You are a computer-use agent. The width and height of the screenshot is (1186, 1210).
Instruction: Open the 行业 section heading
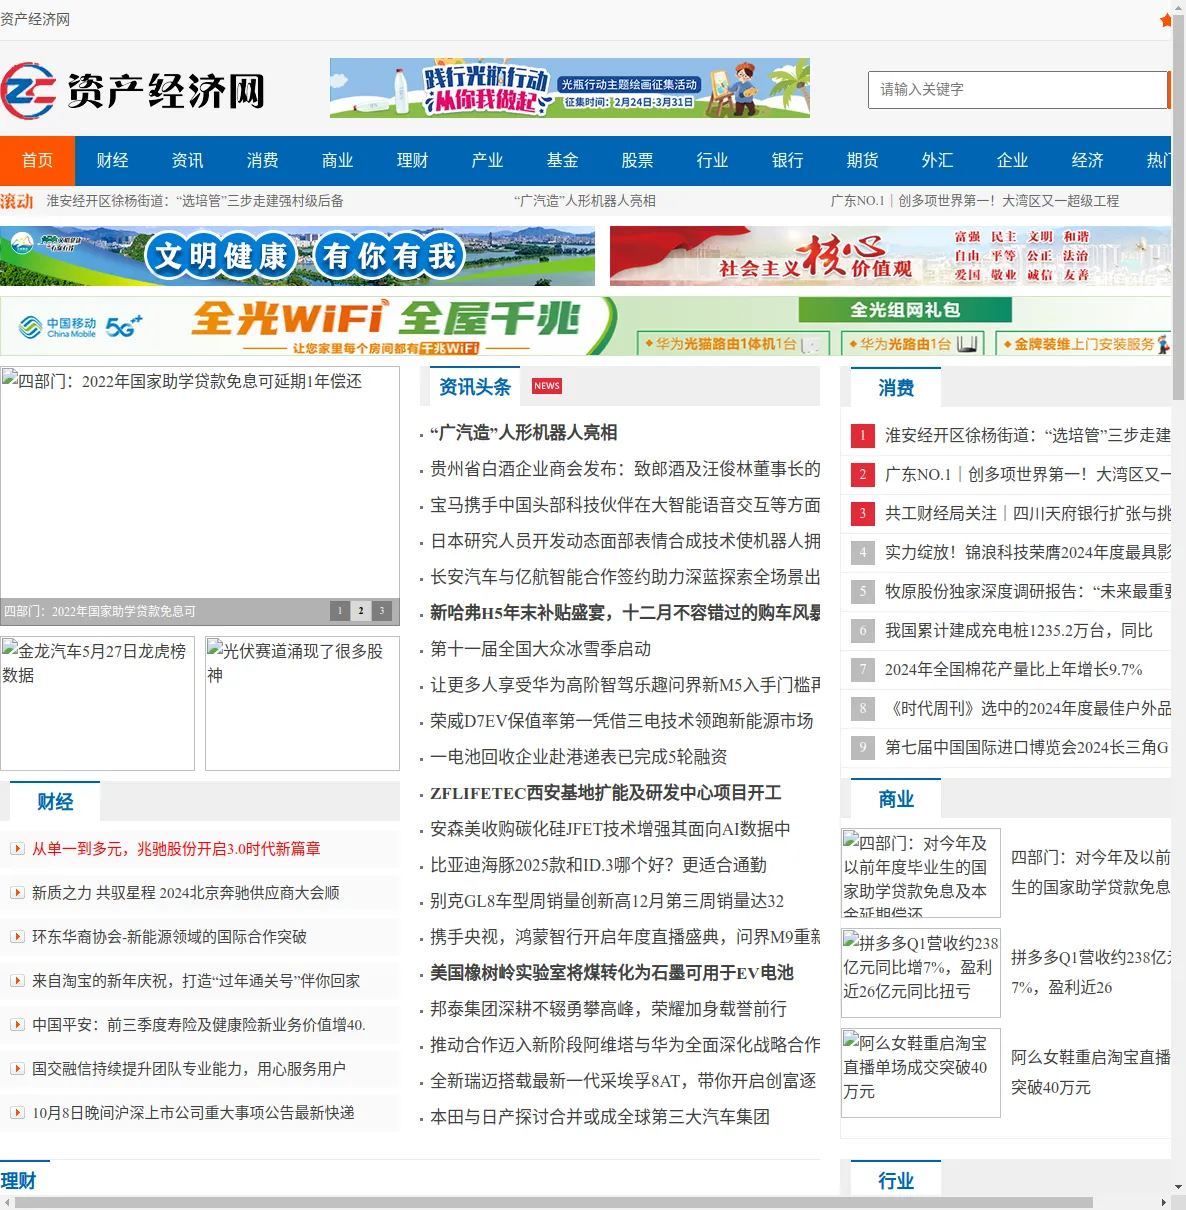point(896,1180)
